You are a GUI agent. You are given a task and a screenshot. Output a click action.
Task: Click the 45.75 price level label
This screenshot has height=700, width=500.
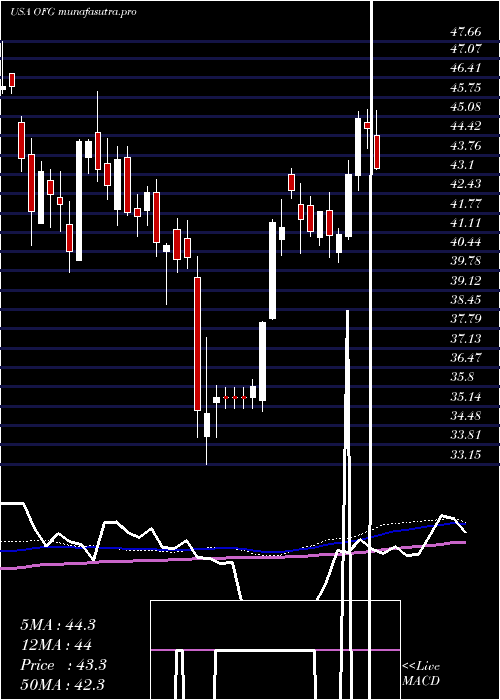(466, 88)
